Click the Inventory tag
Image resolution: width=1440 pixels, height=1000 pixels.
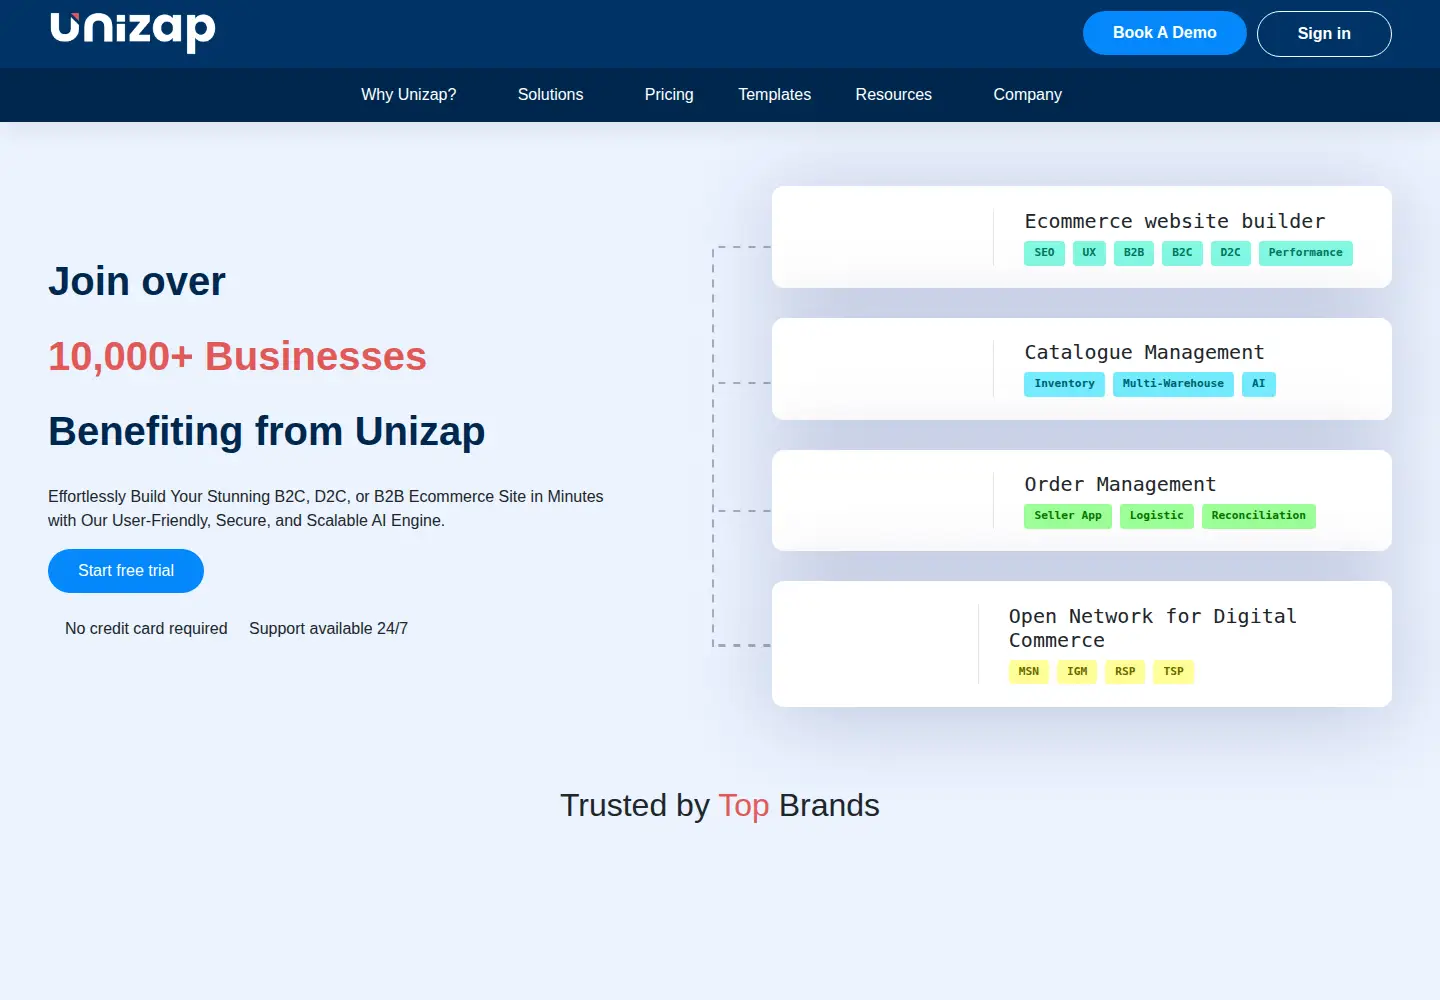1064,384
